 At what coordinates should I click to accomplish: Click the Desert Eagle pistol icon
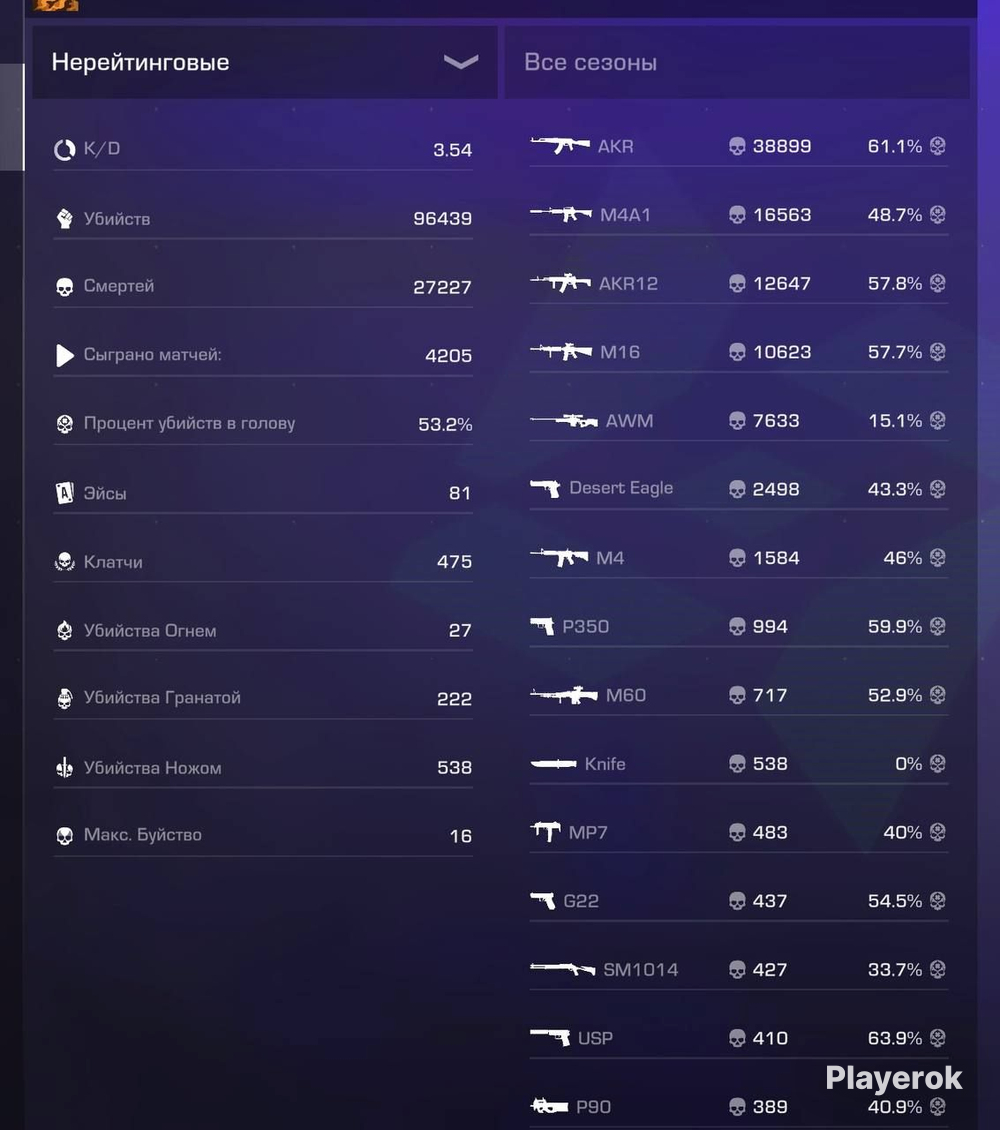(x=545, y=489)
